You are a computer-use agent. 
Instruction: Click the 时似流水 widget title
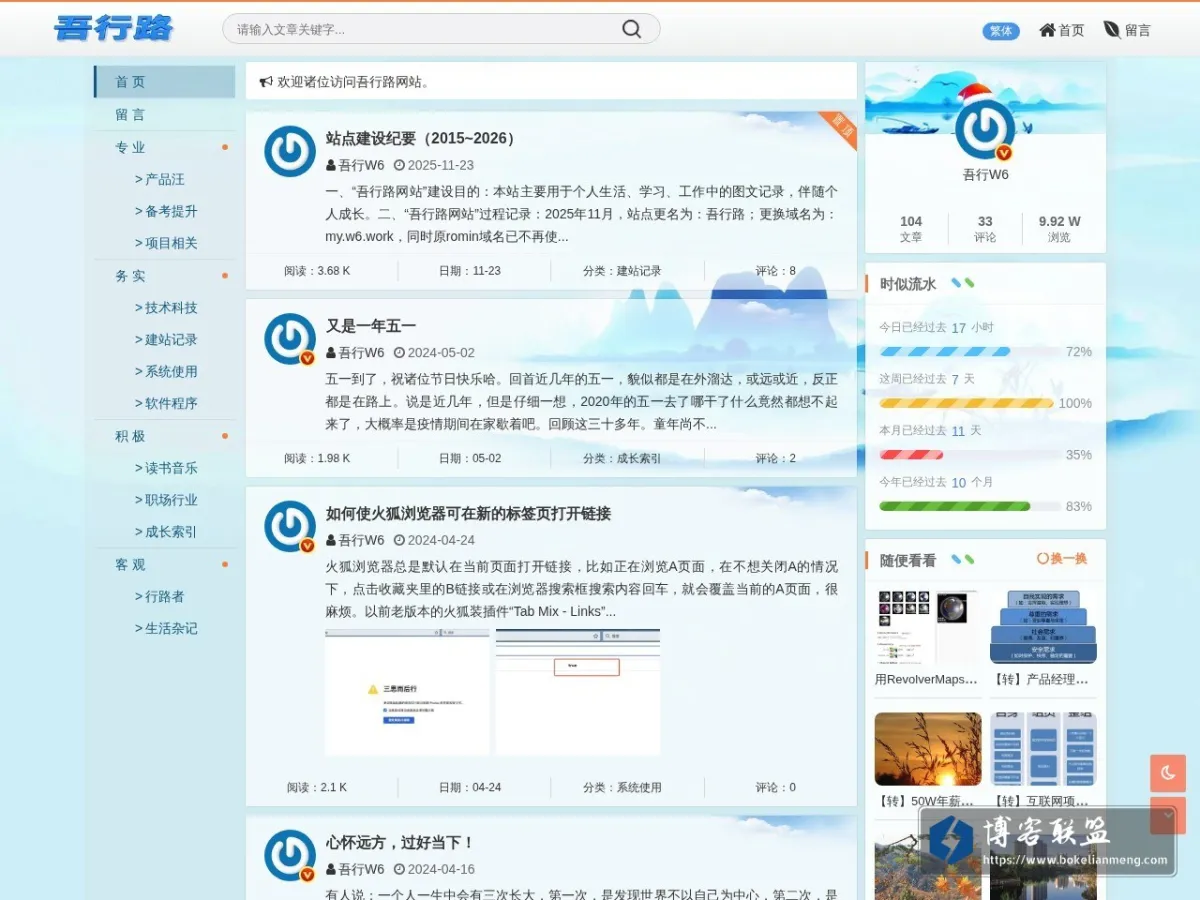(908, 284)
